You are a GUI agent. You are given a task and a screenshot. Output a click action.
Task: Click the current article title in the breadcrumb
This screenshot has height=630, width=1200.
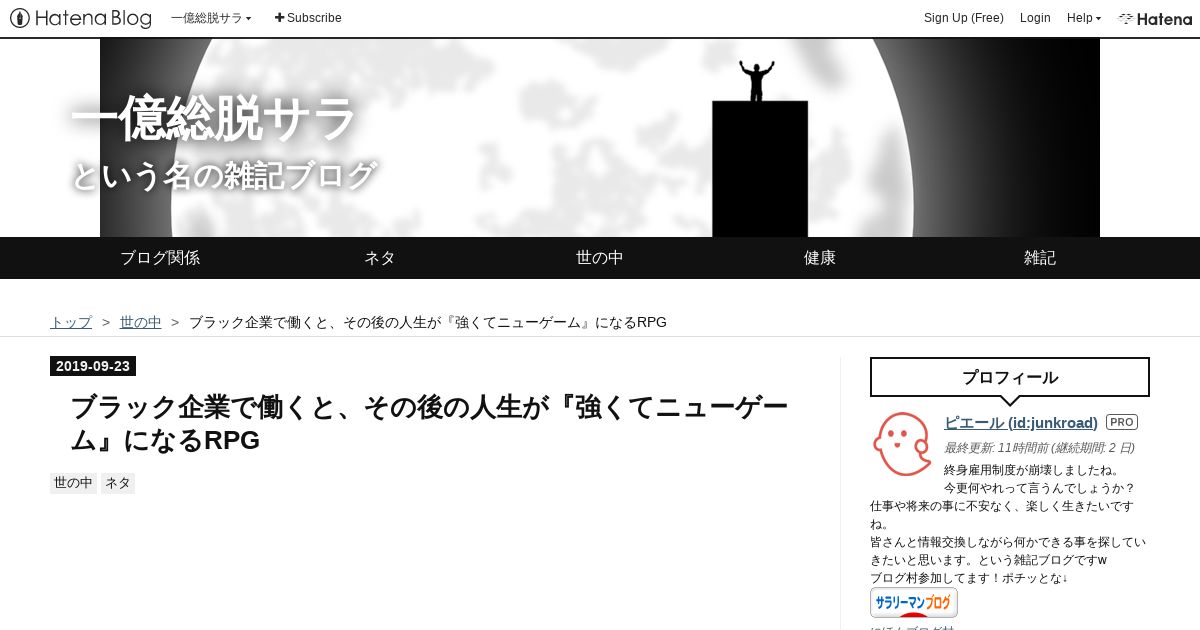pyautogui.click(x=428, y=322)
